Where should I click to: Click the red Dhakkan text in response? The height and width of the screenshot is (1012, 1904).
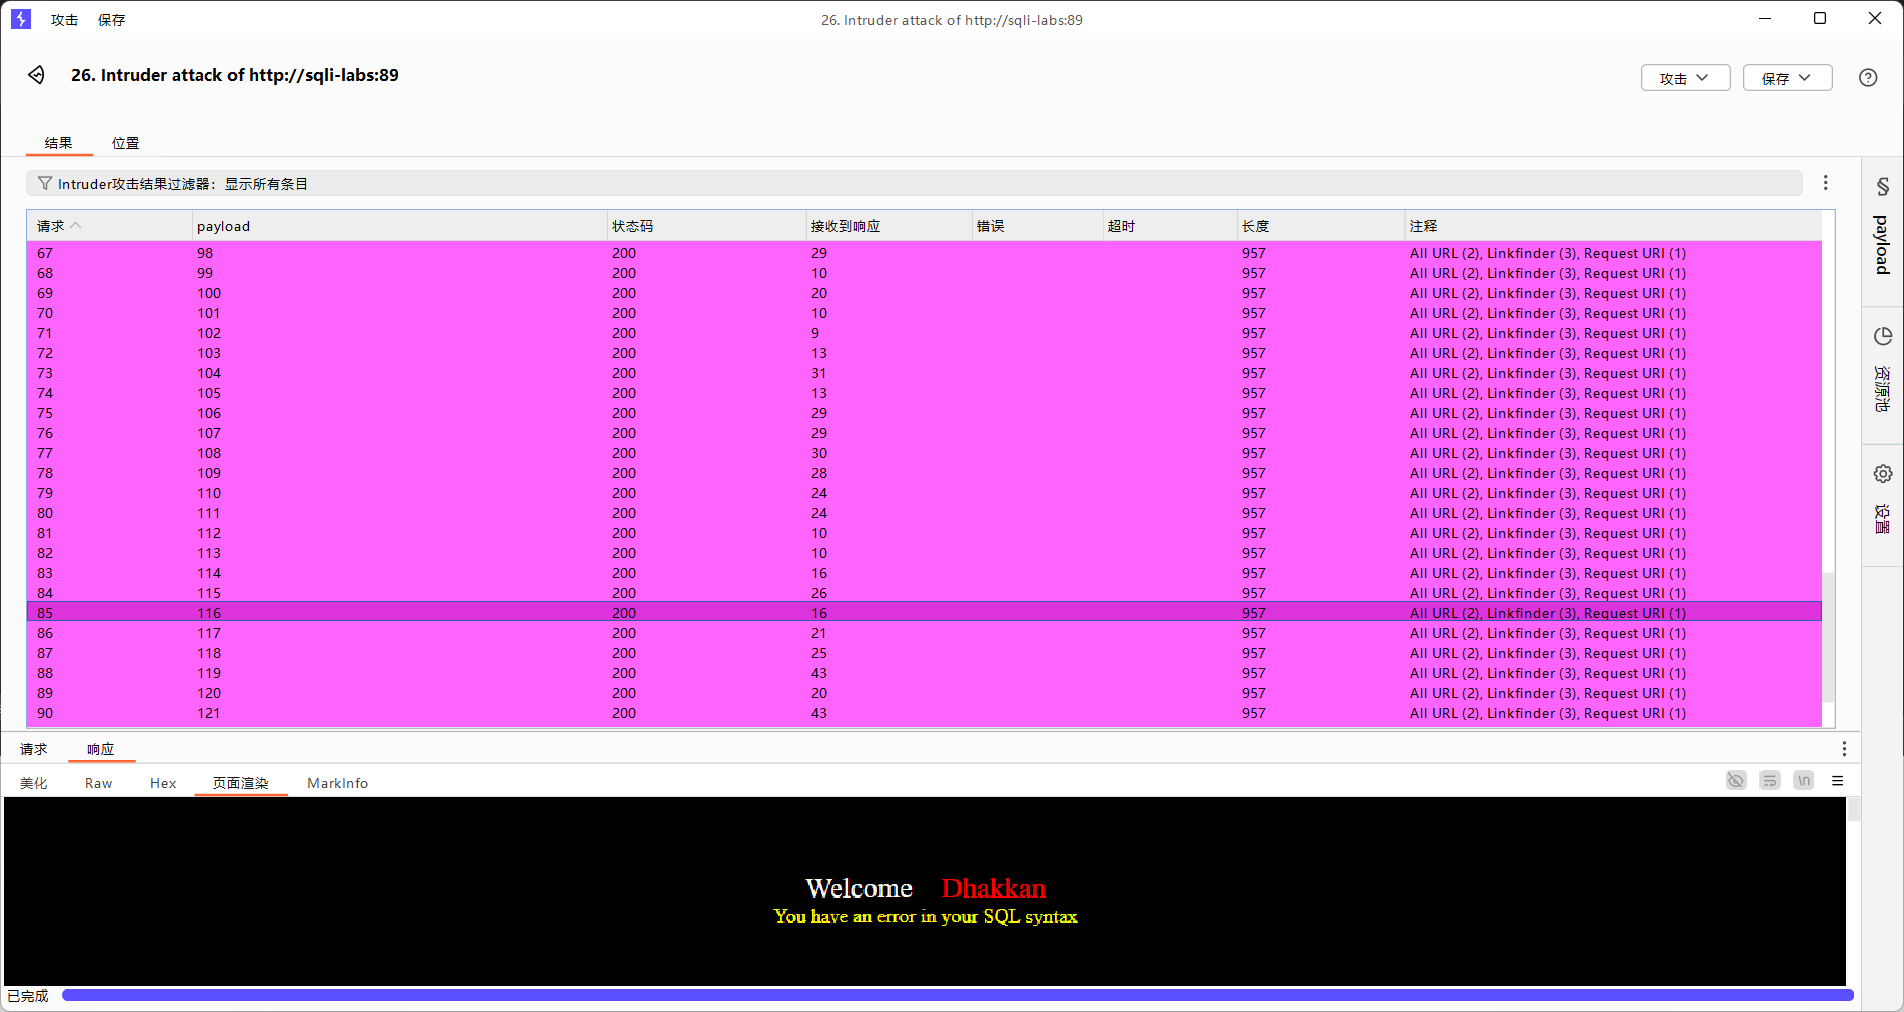click(x=994, y=888)
